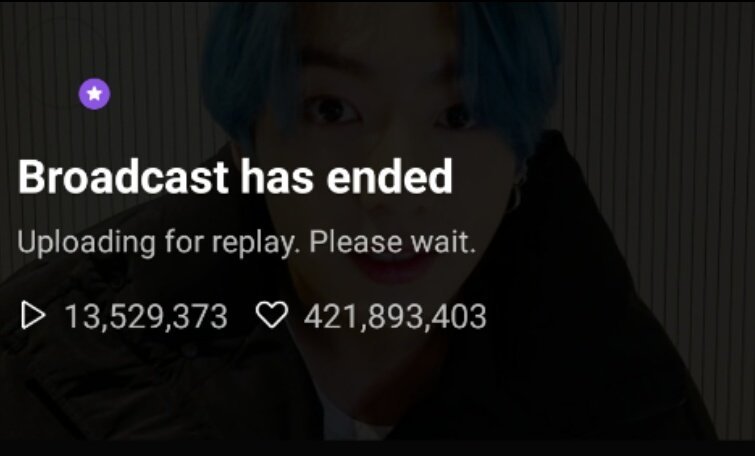
Task: Click the black bar below the video
Action: tap(378, 448)
